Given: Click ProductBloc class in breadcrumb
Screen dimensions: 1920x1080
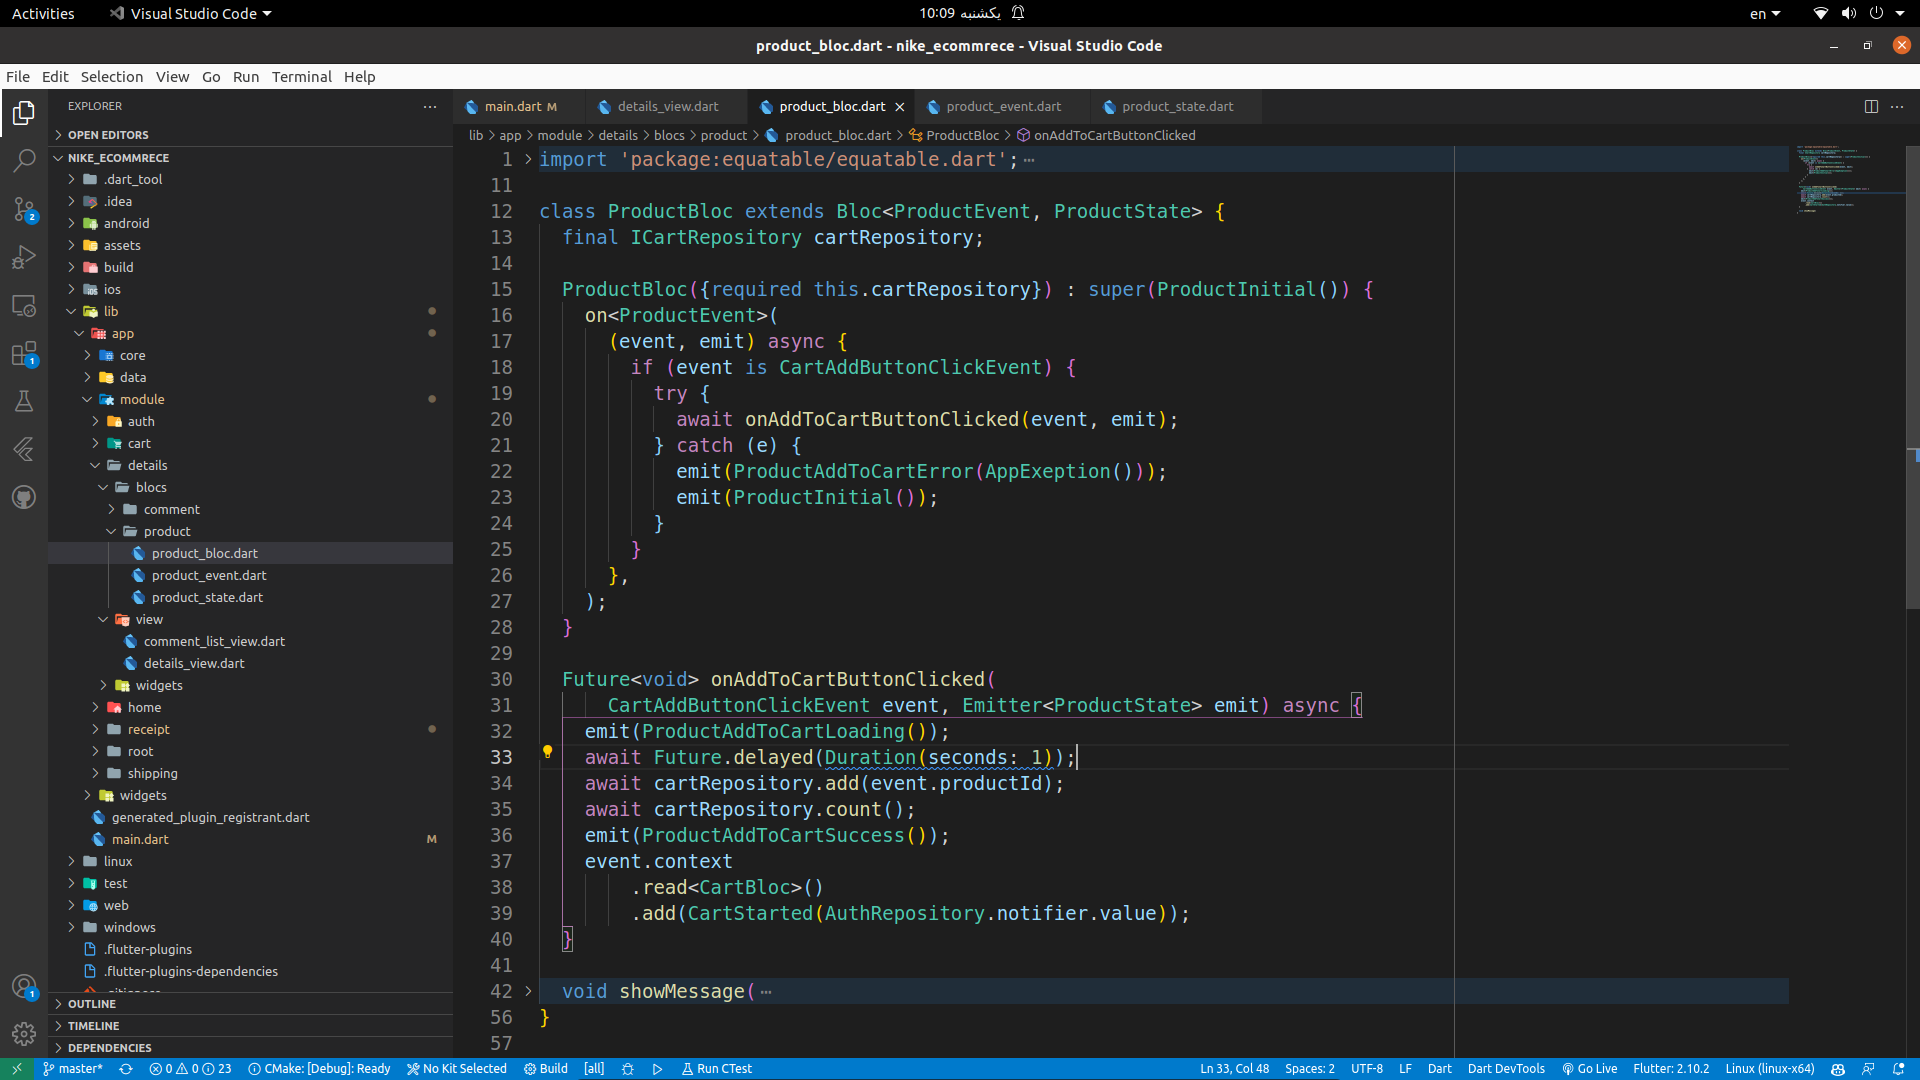Looking at the screenshot, I should coord(954,135).
